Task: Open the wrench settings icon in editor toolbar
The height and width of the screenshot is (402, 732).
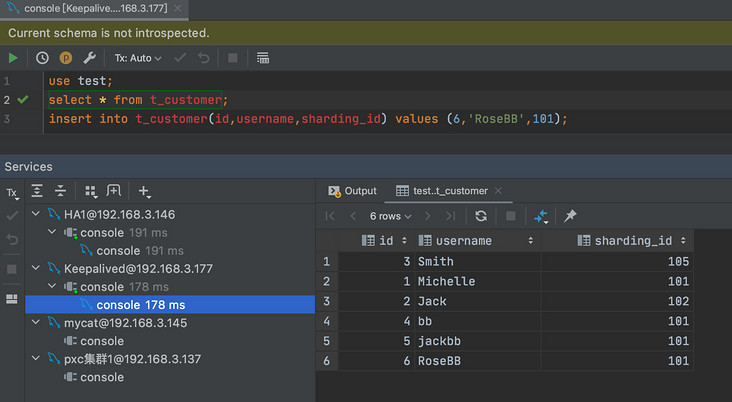Action: pyautogui.click(x=89, y=58)
